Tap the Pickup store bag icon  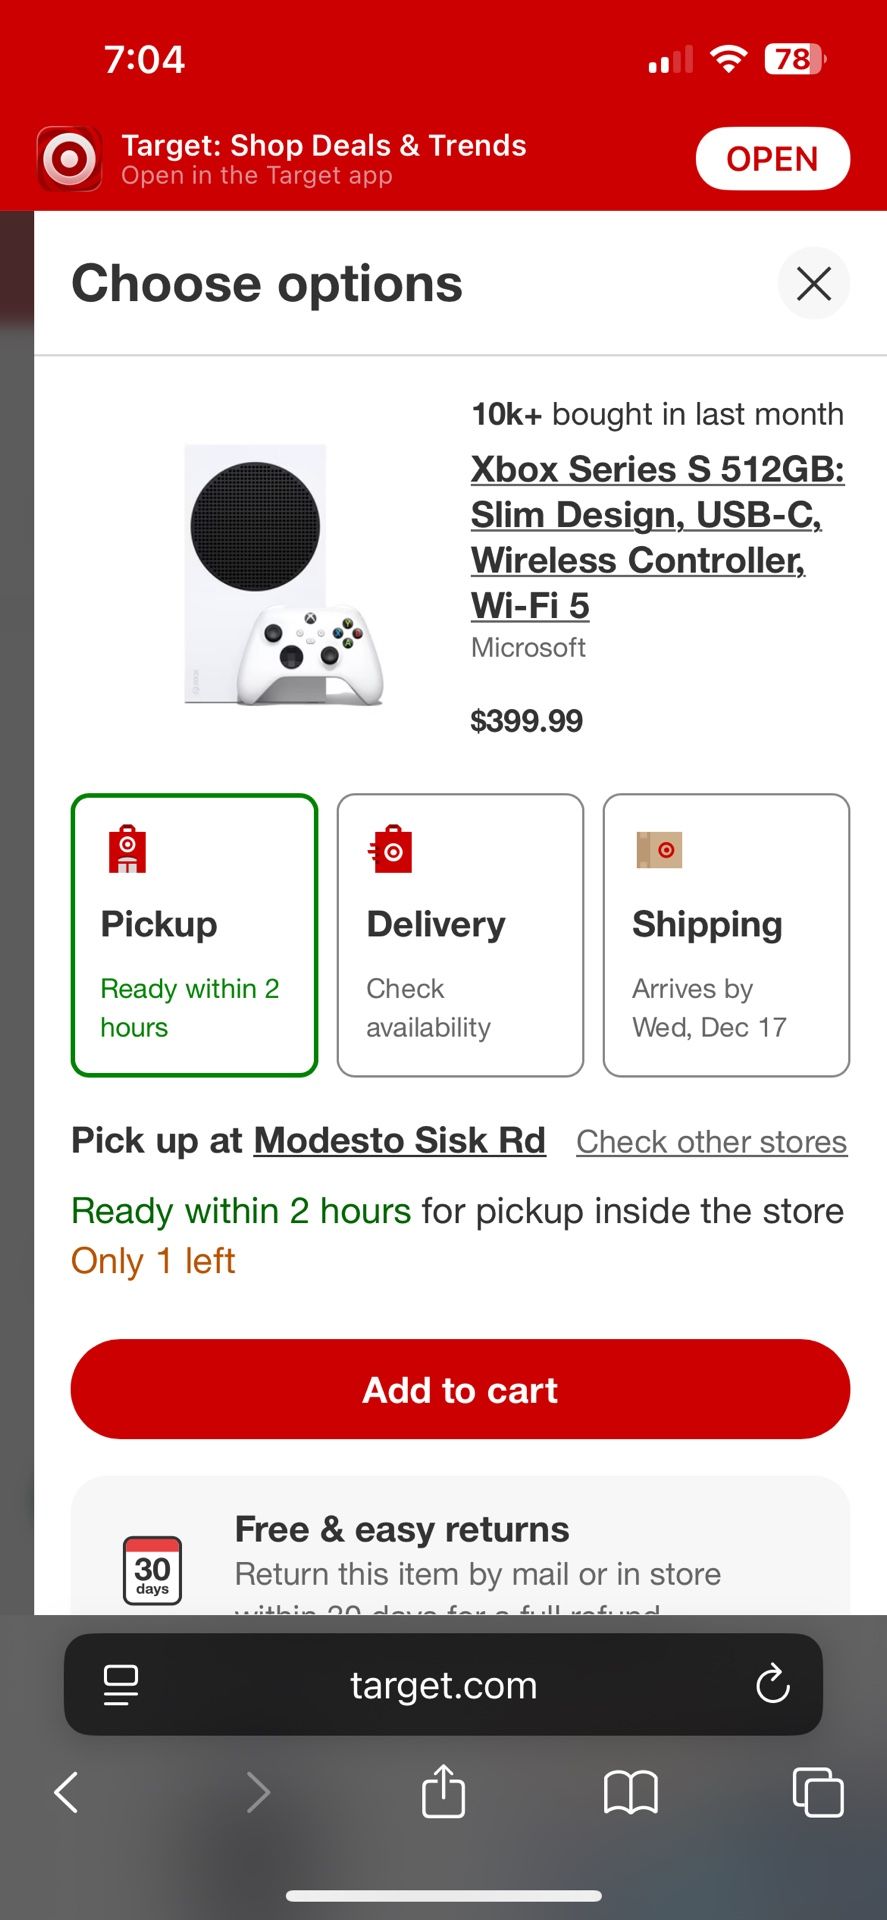coord(127,849)
